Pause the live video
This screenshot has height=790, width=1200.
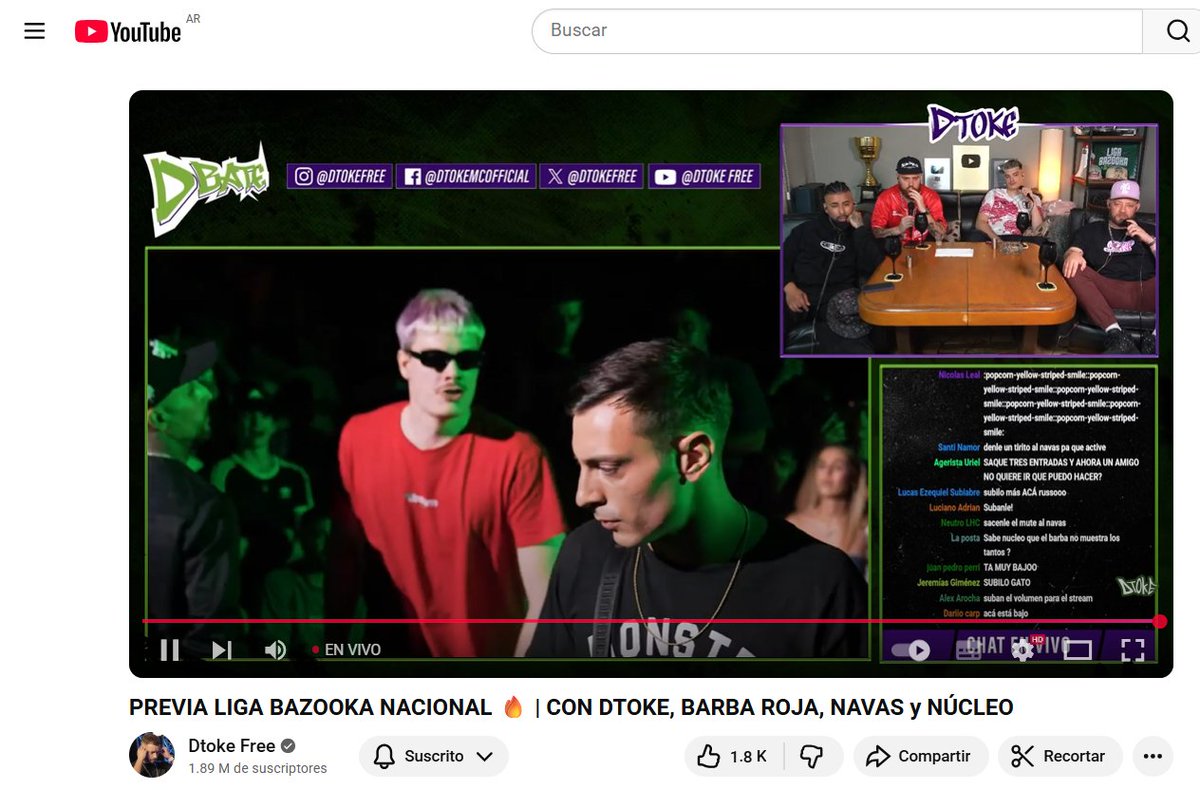tap(170, 650)
